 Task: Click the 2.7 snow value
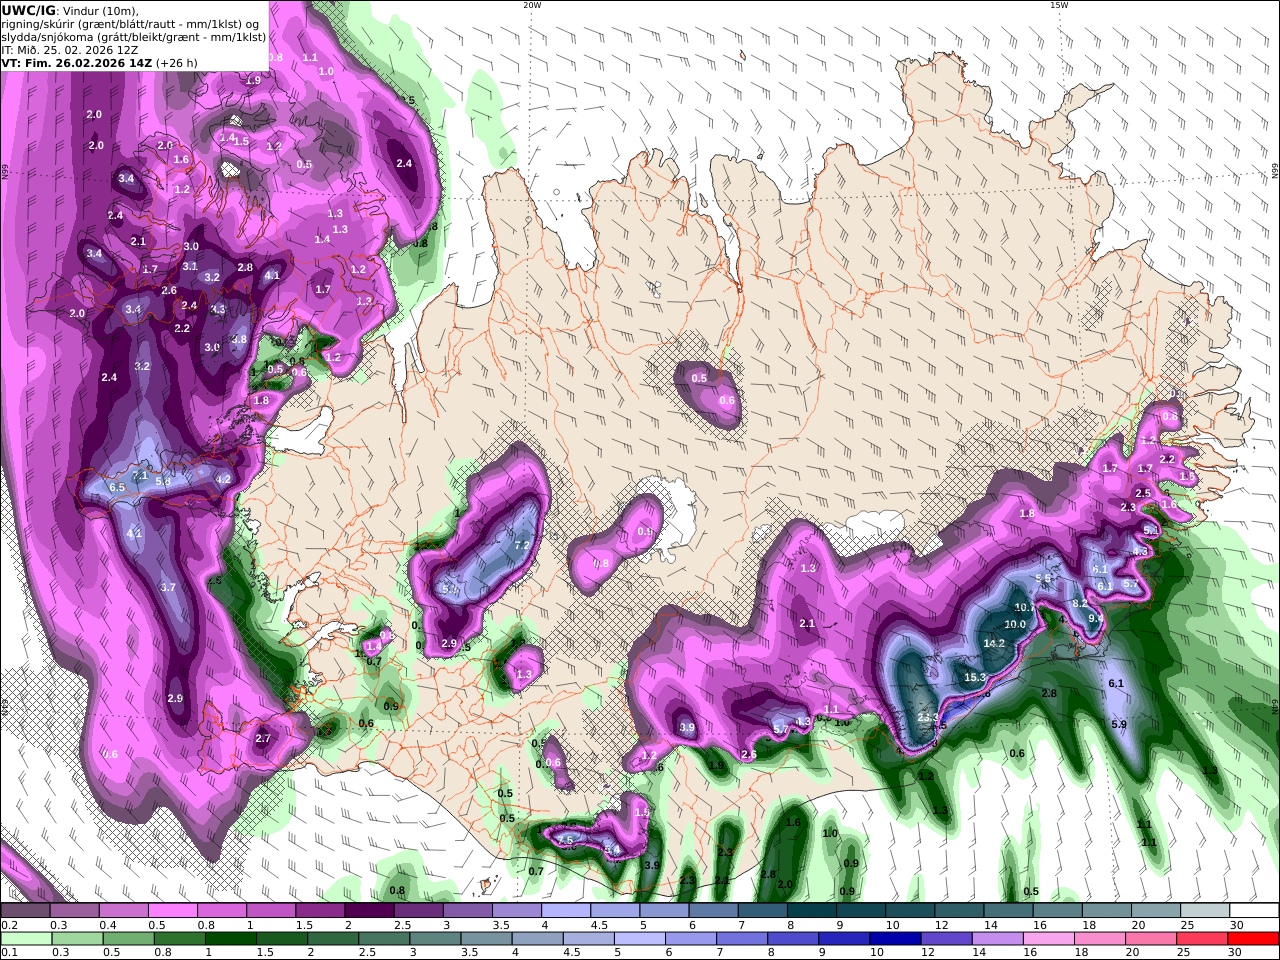(x=263, y=738)
